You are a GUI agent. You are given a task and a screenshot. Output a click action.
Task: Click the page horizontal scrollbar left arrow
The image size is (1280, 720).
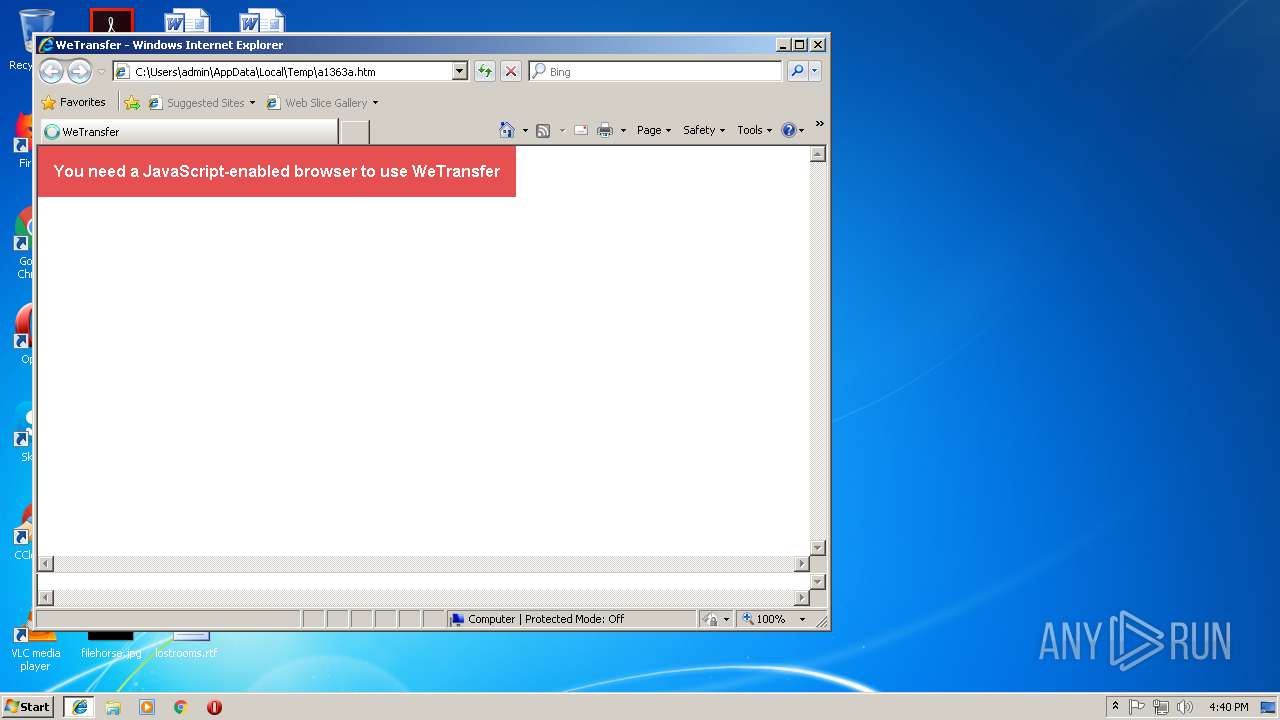tap(45, 564)
